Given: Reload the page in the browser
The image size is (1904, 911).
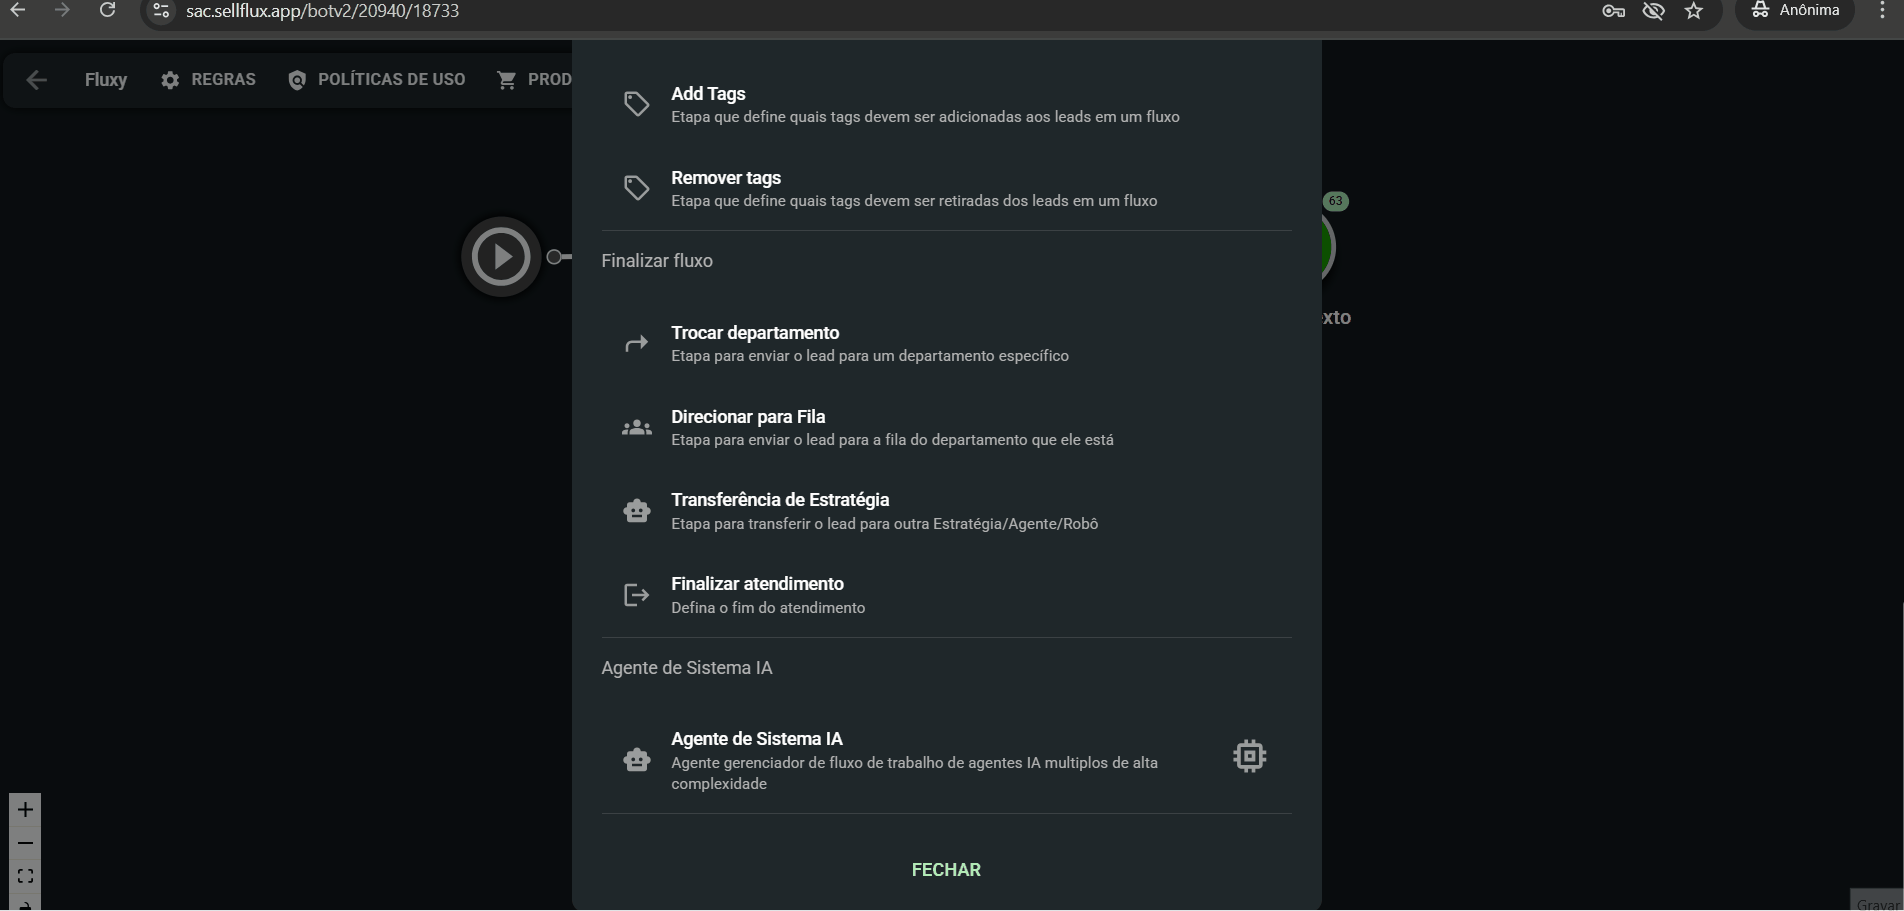Looking at the screenshot, I should pyautogui.click(x=107, y=11).
